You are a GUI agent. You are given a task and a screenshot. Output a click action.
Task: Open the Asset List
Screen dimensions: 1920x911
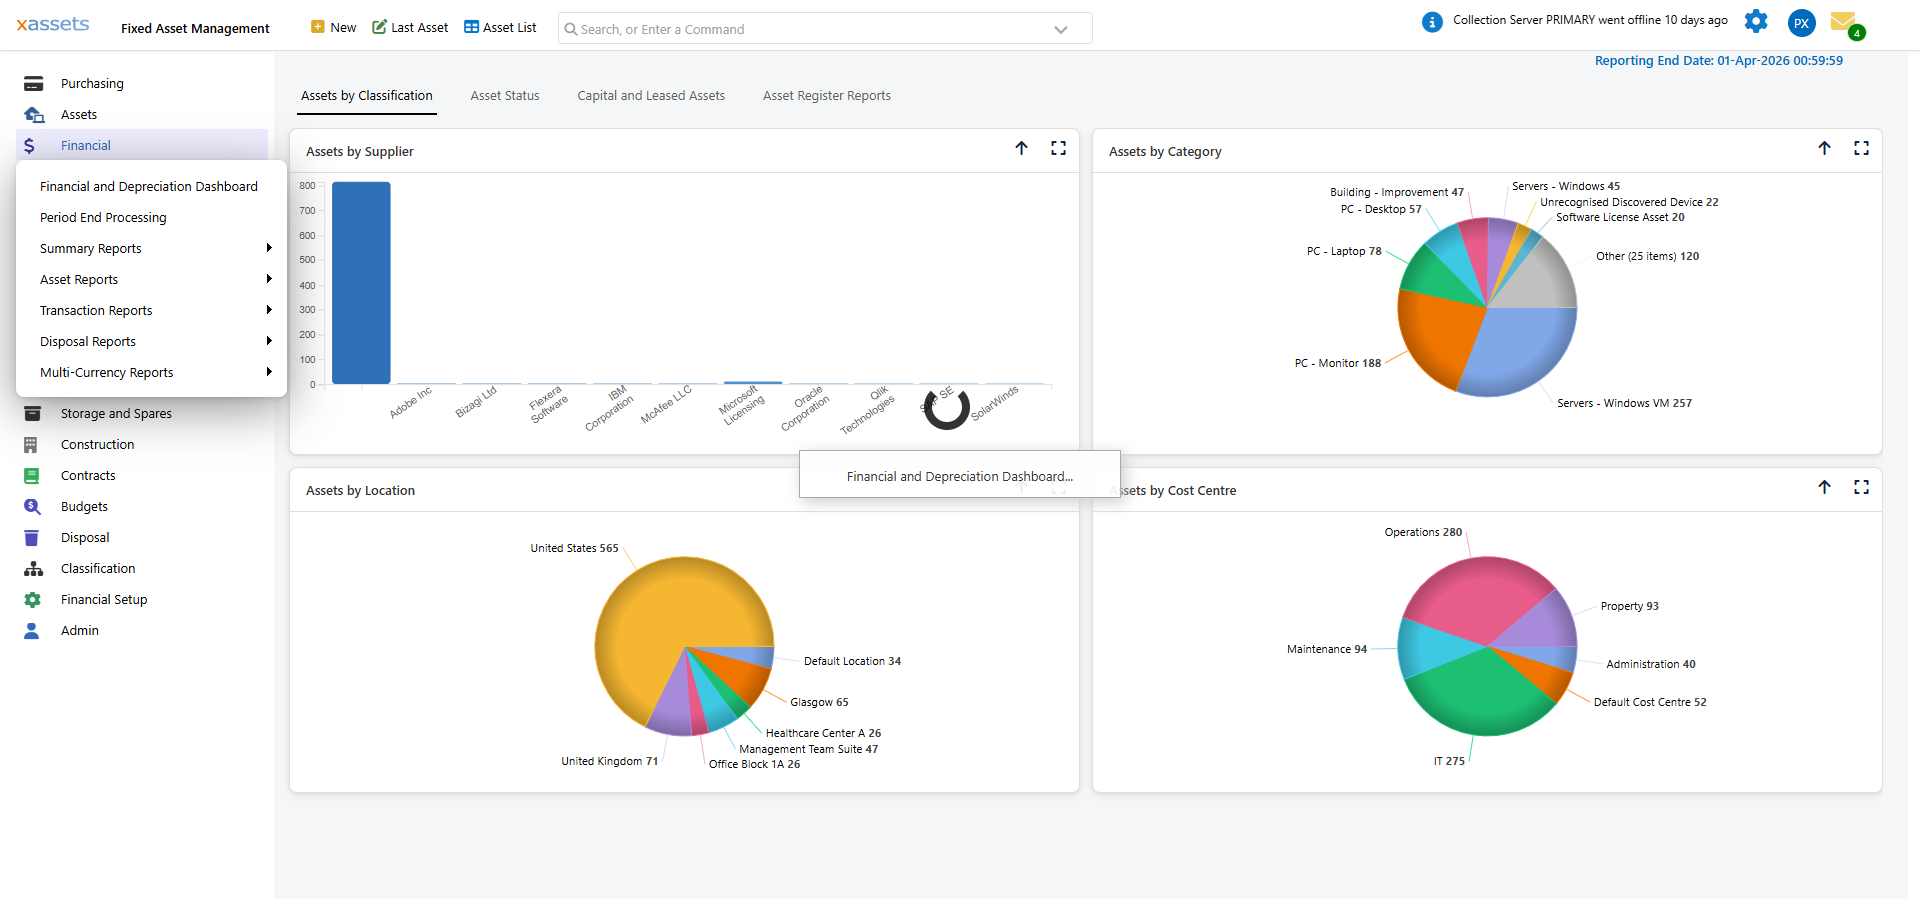coord(500,28)
